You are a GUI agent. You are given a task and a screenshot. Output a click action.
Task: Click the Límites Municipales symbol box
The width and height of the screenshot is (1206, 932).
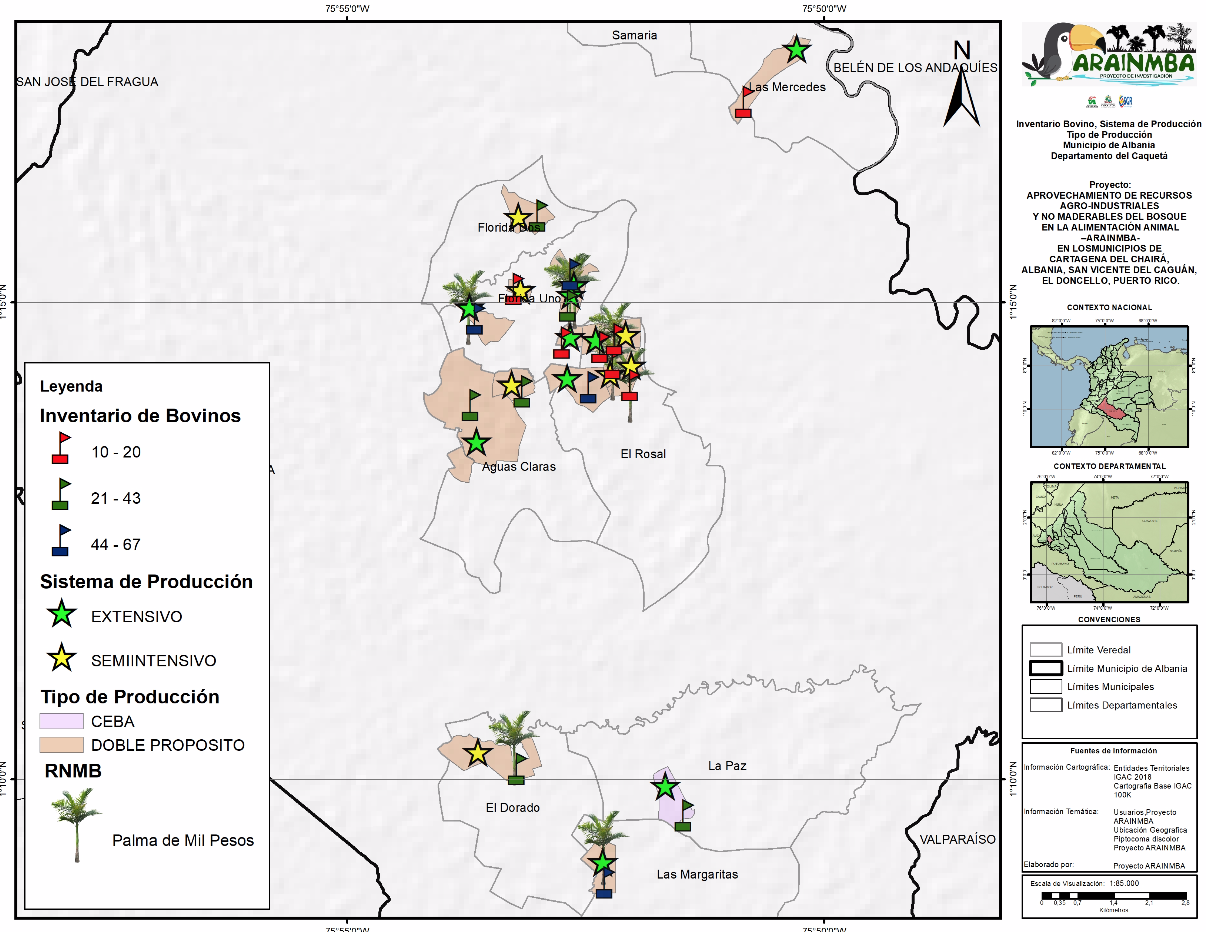[1044, 686]
